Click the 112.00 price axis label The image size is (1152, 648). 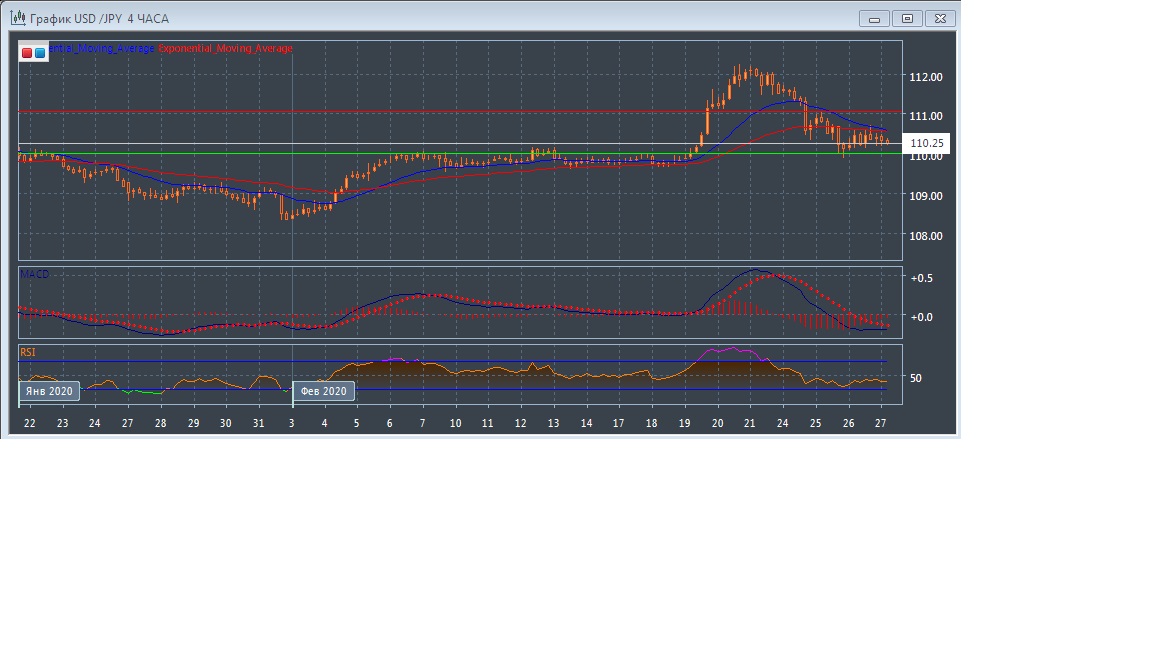(925, 77)
